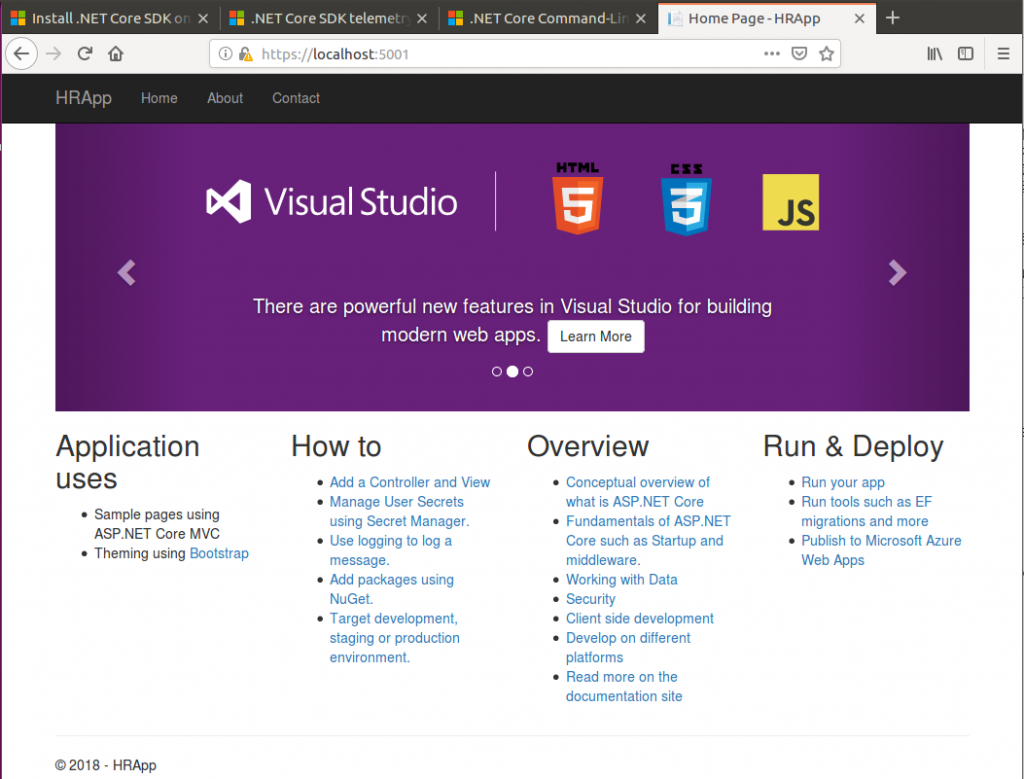
Task: Open Home in HRApp navbar
Action: (x=159, y=98)
